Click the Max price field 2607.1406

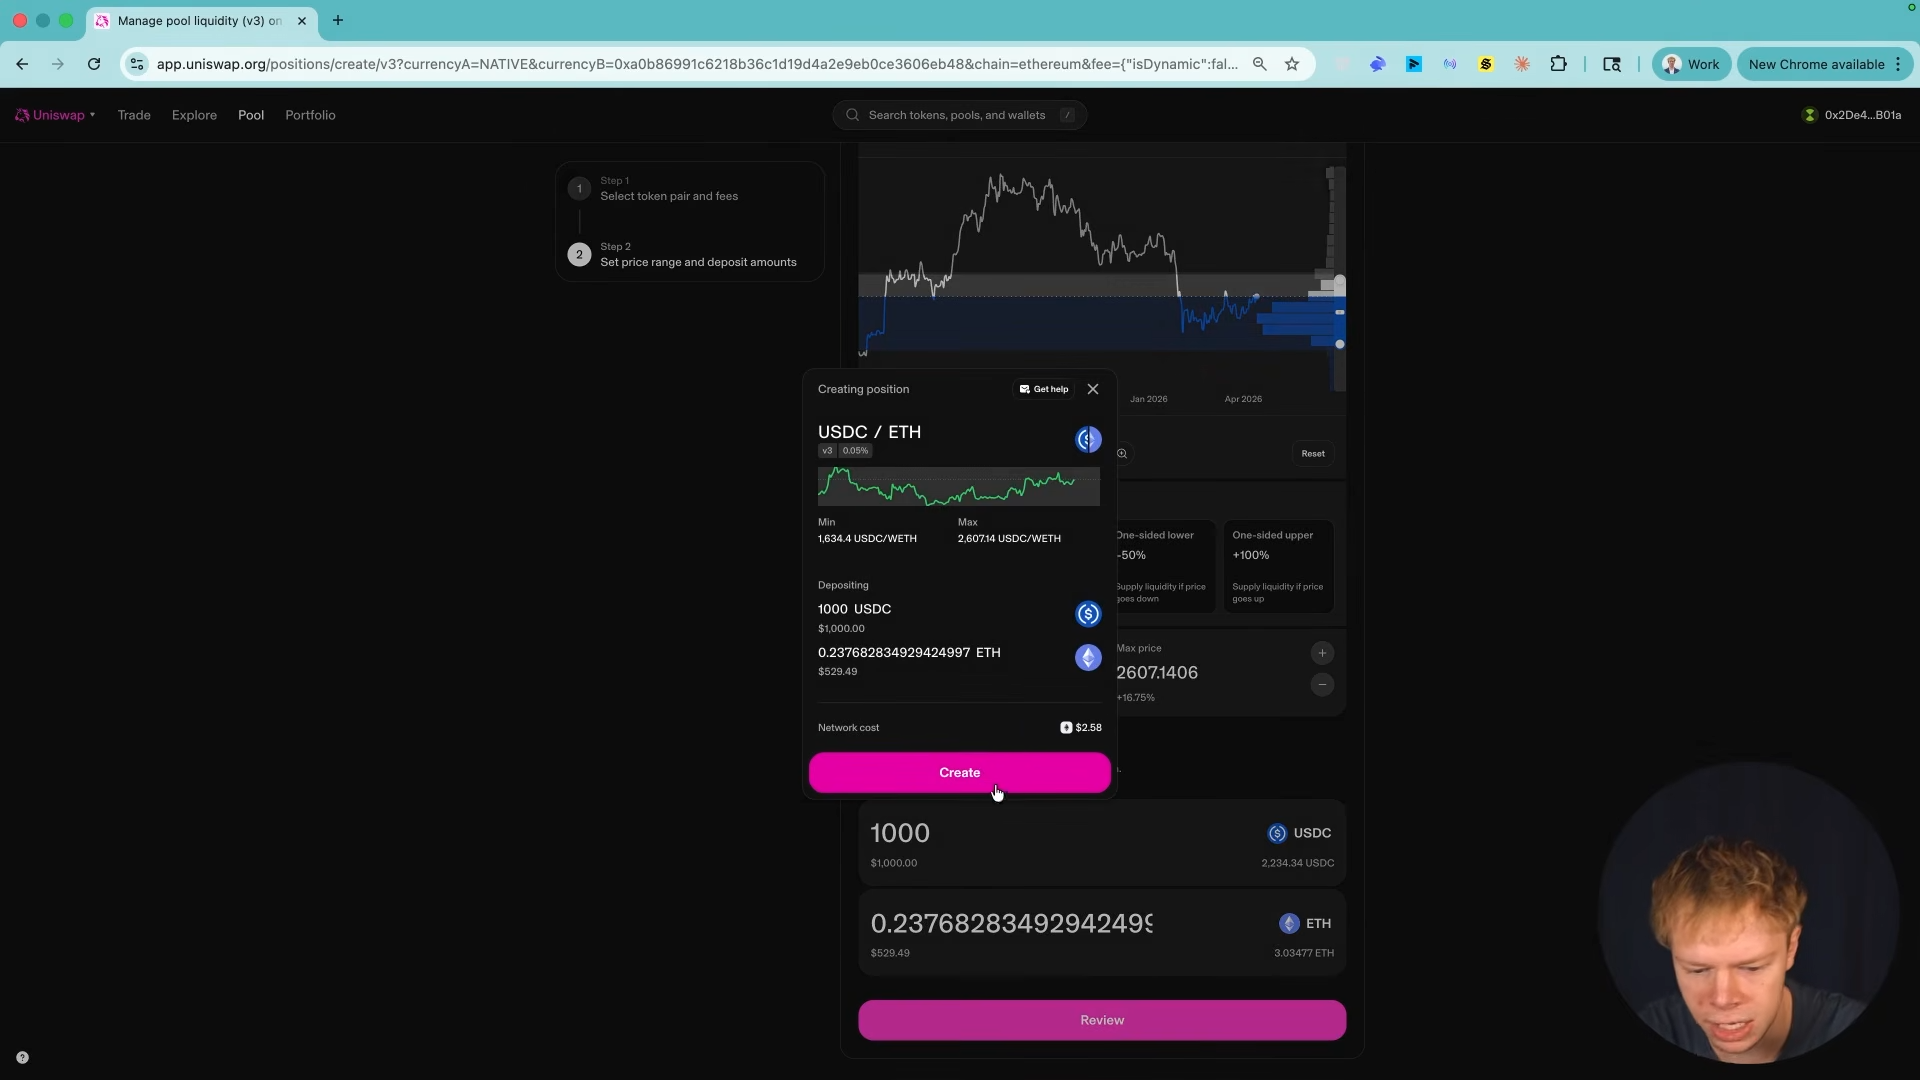coord(1157,673)
